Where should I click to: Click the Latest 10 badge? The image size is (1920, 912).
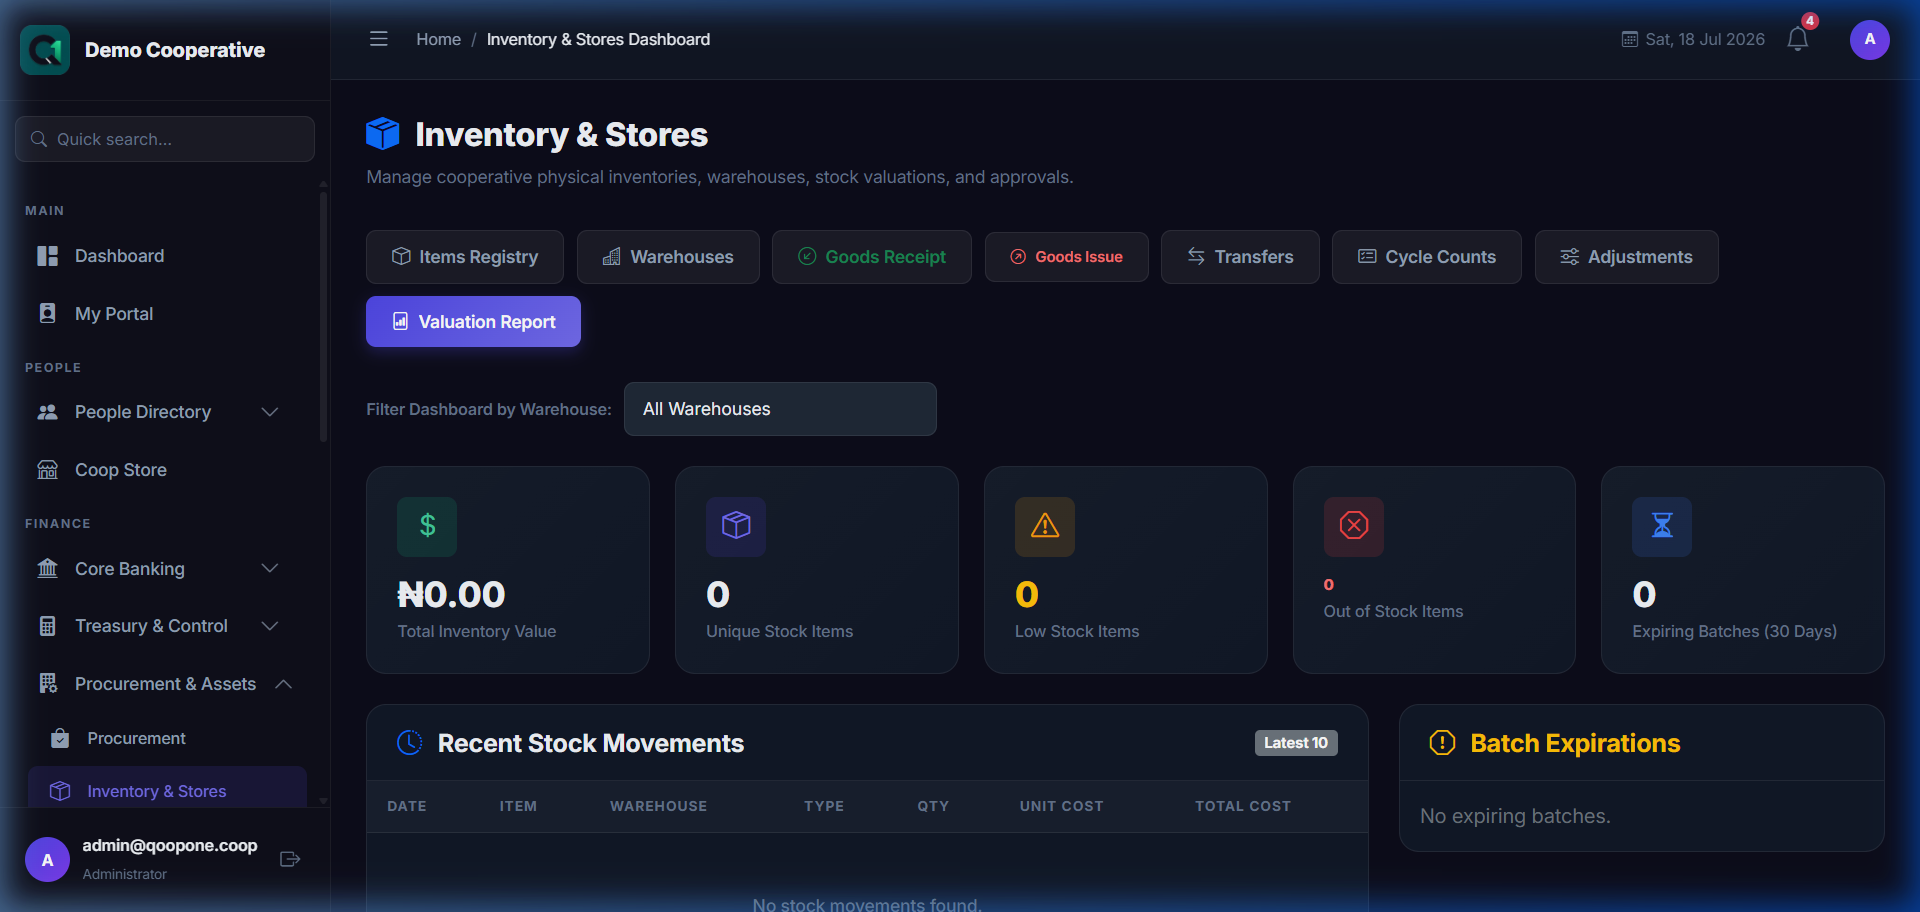1296,743
